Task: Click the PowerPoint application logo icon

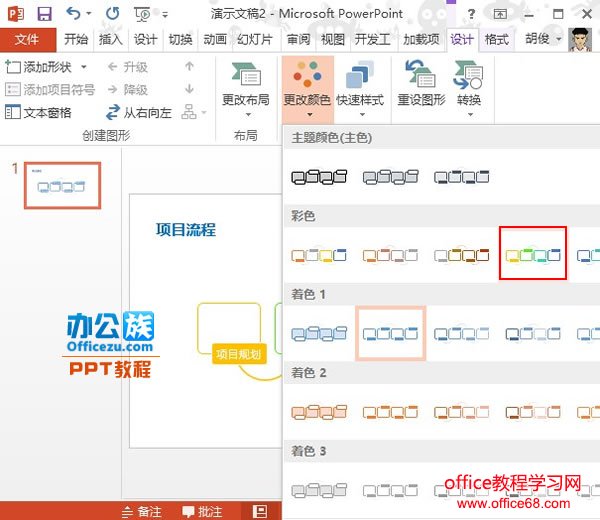Action: click(x=16, y=14)
